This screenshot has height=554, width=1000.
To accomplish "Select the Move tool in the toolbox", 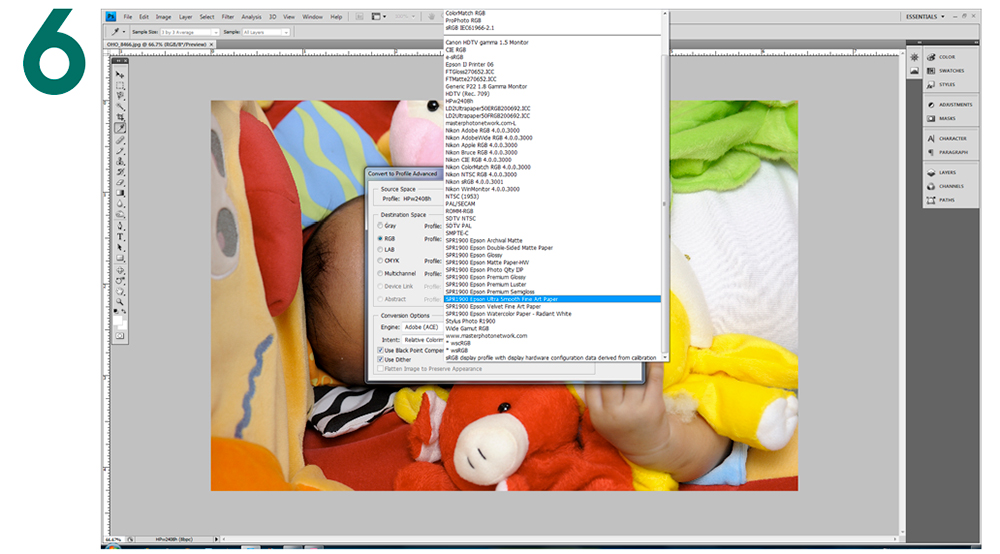I will [x=120, y=75].
